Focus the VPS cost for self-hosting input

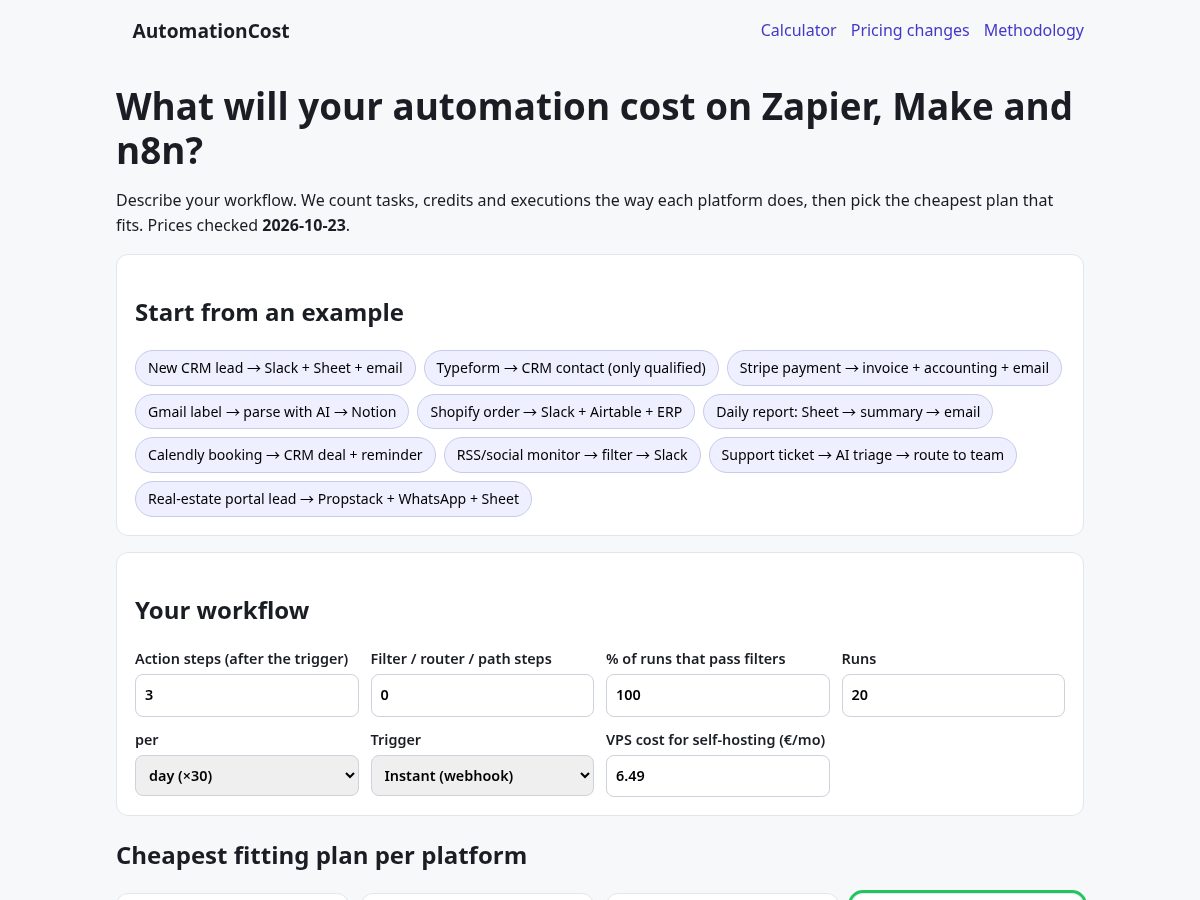pyautogui.click(x=718, y=776)
